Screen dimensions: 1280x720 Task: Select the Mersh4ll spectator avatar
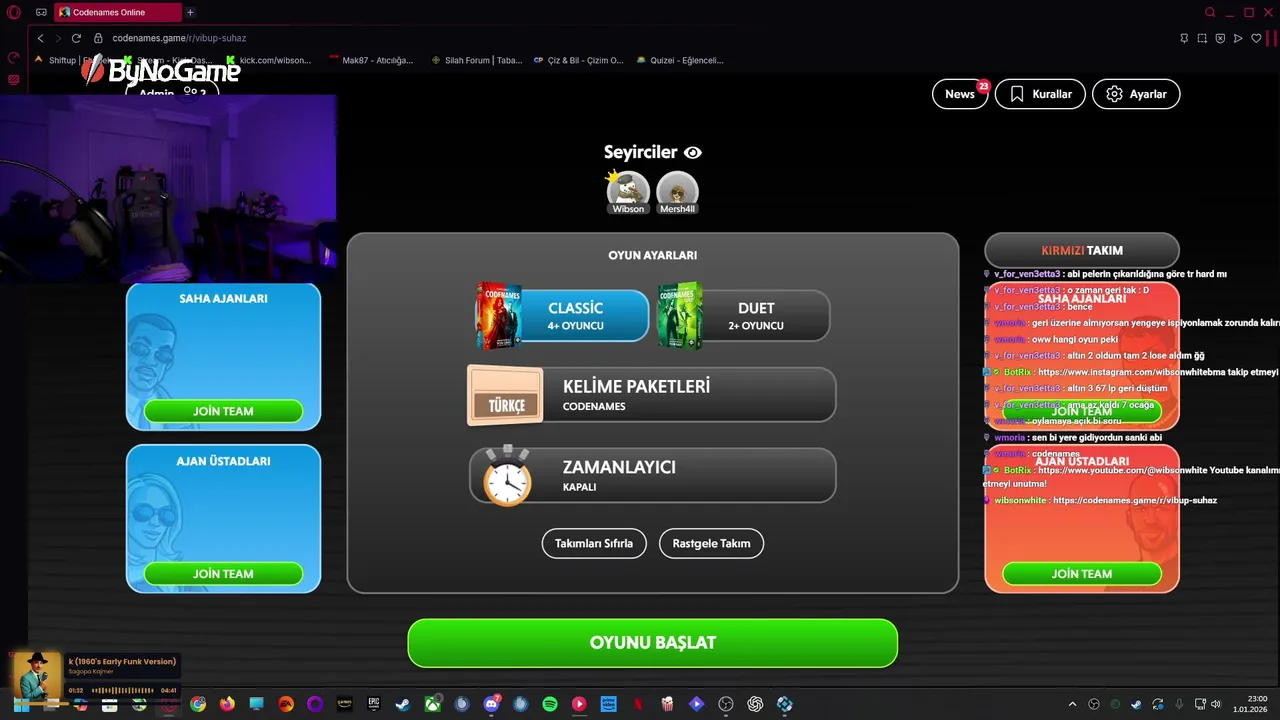click(x=677, y=192)
